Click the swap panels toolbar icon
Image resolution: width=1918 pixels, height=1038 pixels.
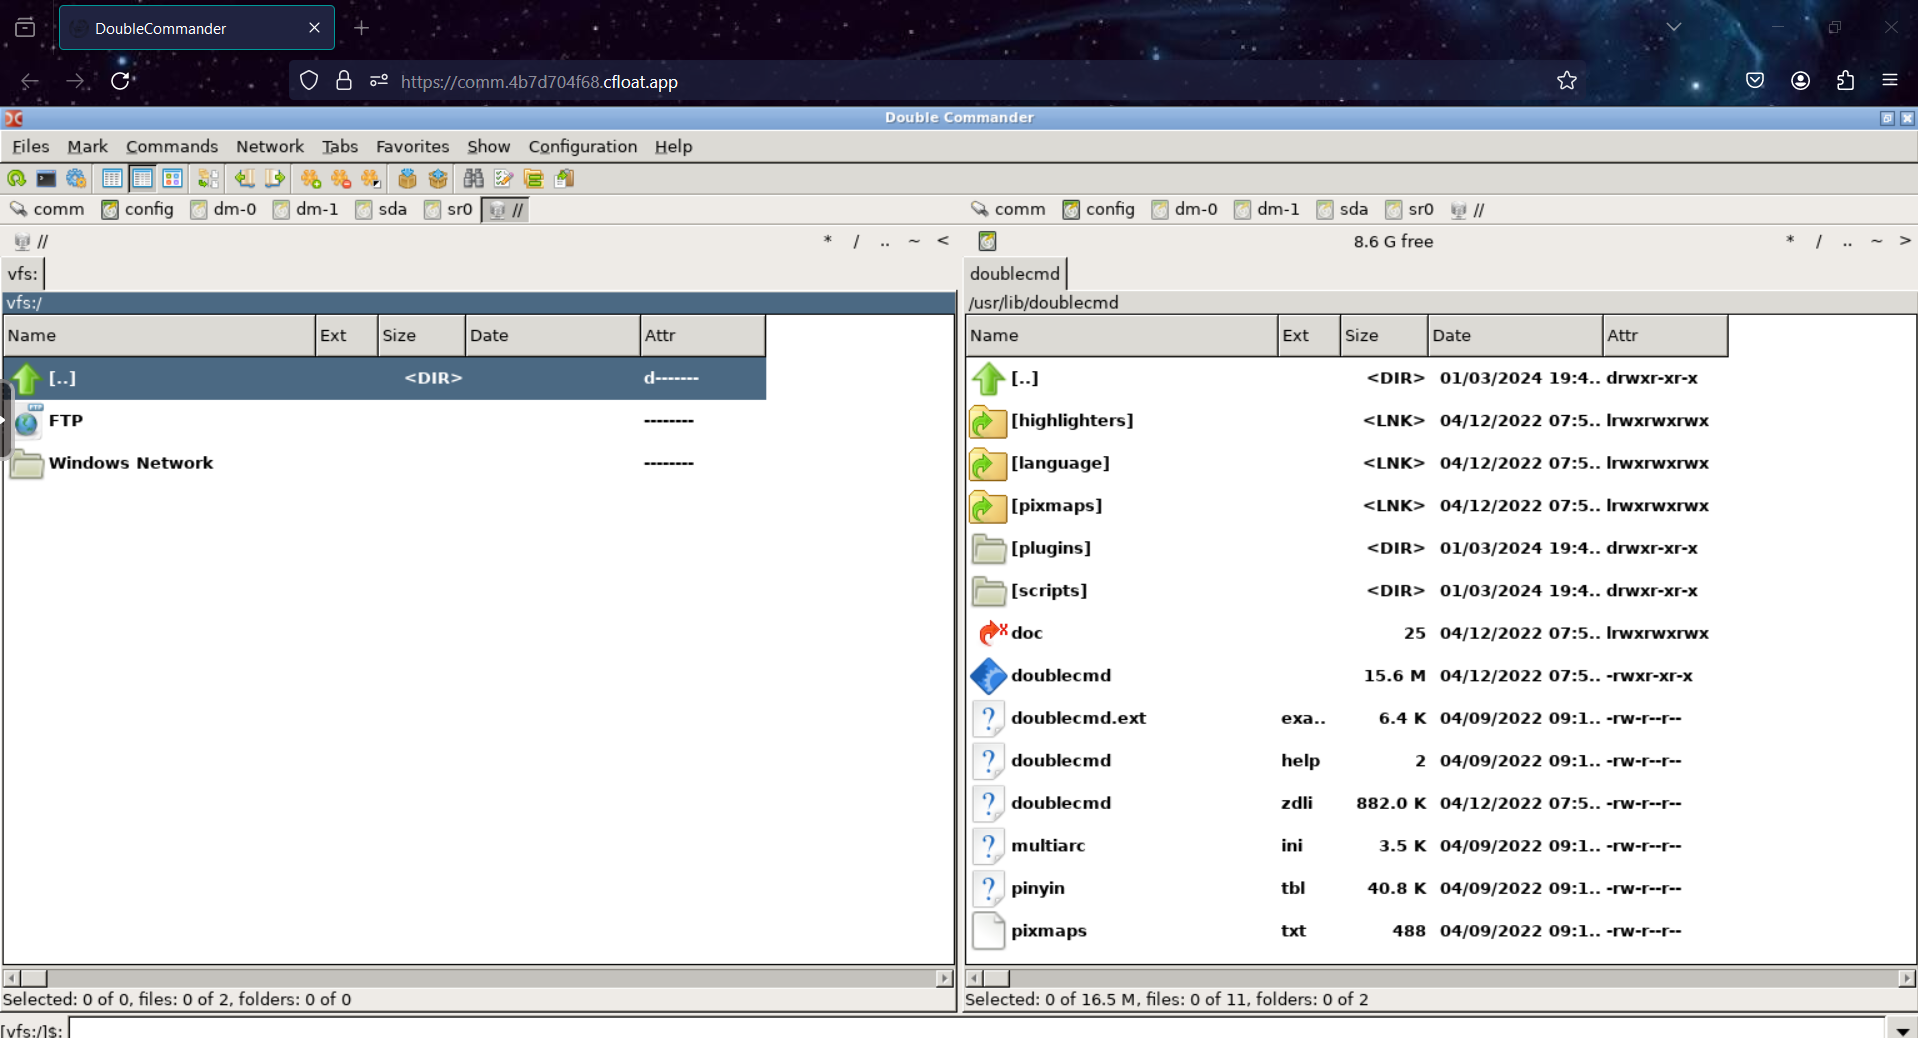tap(208, 178)
